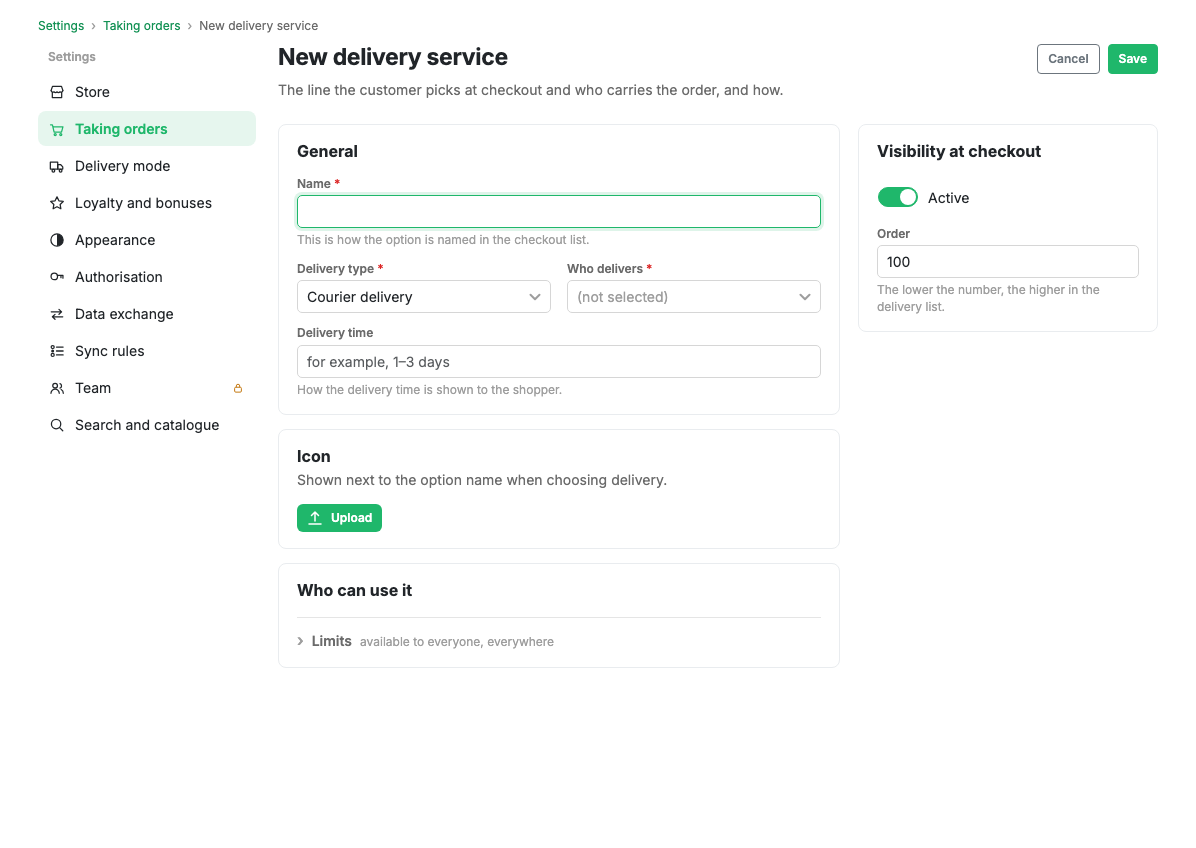Click the magnifier icon beside Search and catalogue
Viewport: 1196px width, 848px height.
tap(57, 426)
